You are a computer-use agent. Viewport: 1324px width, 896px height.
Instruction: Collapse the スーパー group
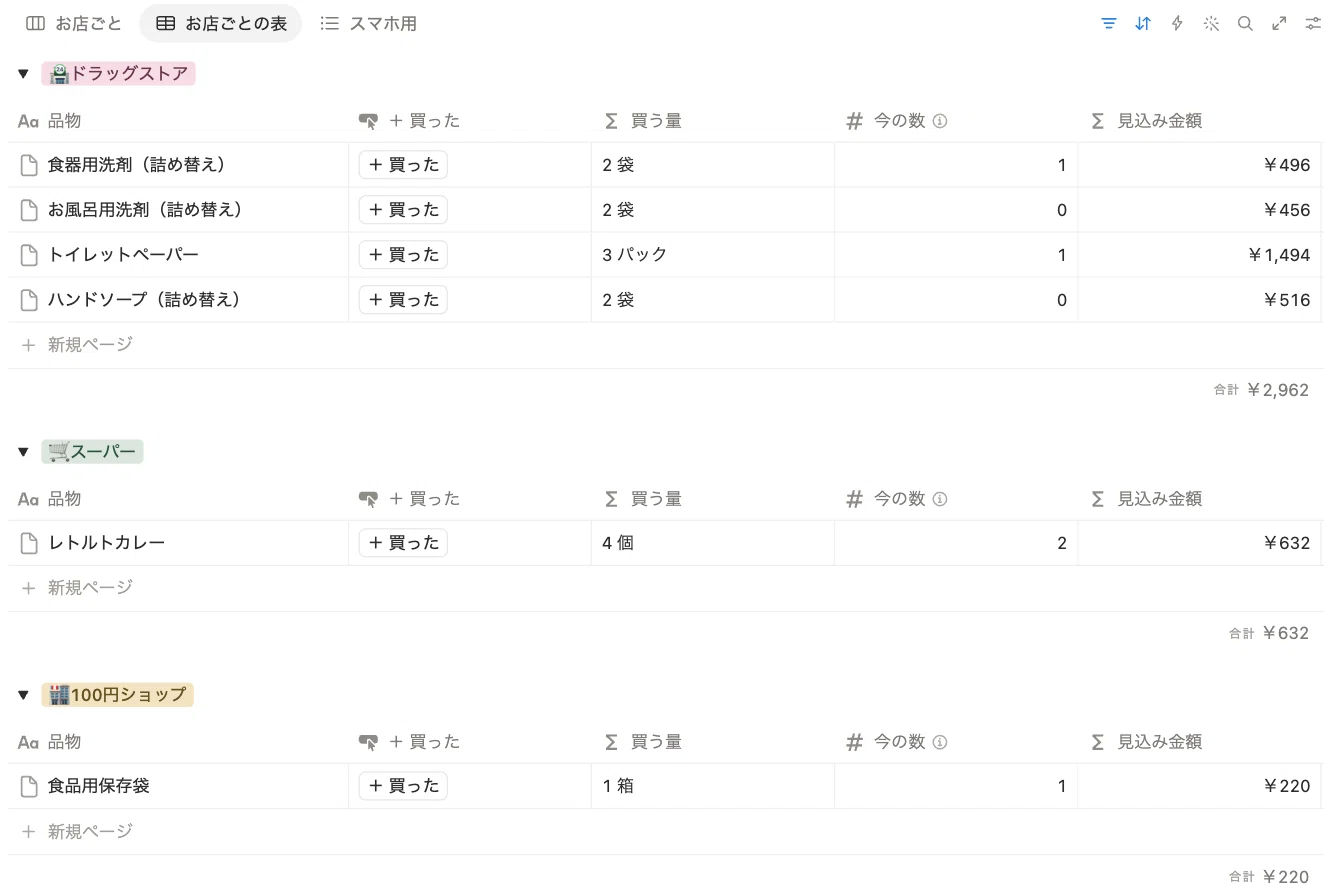click(23, 452)
